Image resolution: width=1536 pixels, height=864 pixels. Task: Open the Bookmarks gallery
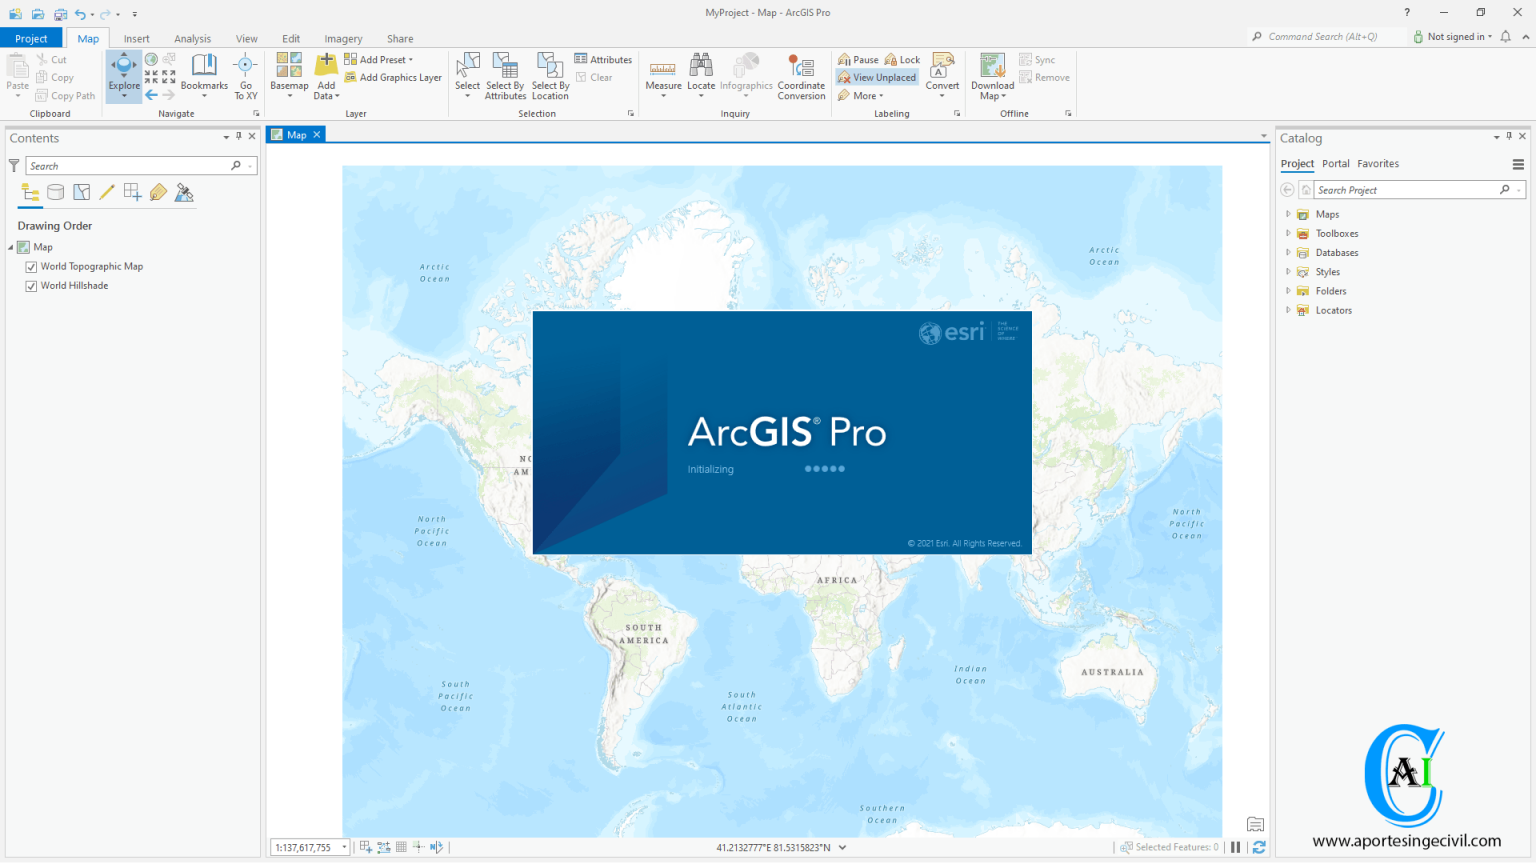click(x=203, y=75)
